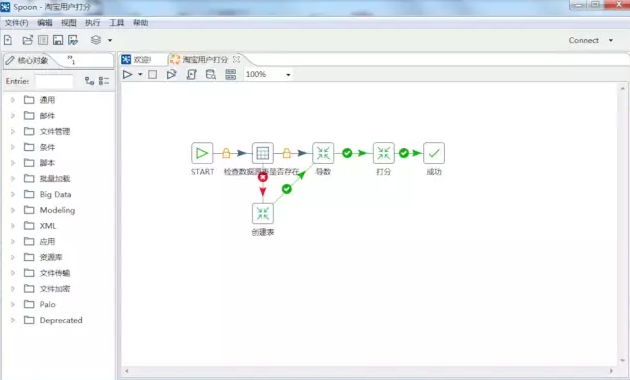Click green check between 打分 and 成功
Image resolution: width=630 pixels, height=380 pixels.
[404, 153]
